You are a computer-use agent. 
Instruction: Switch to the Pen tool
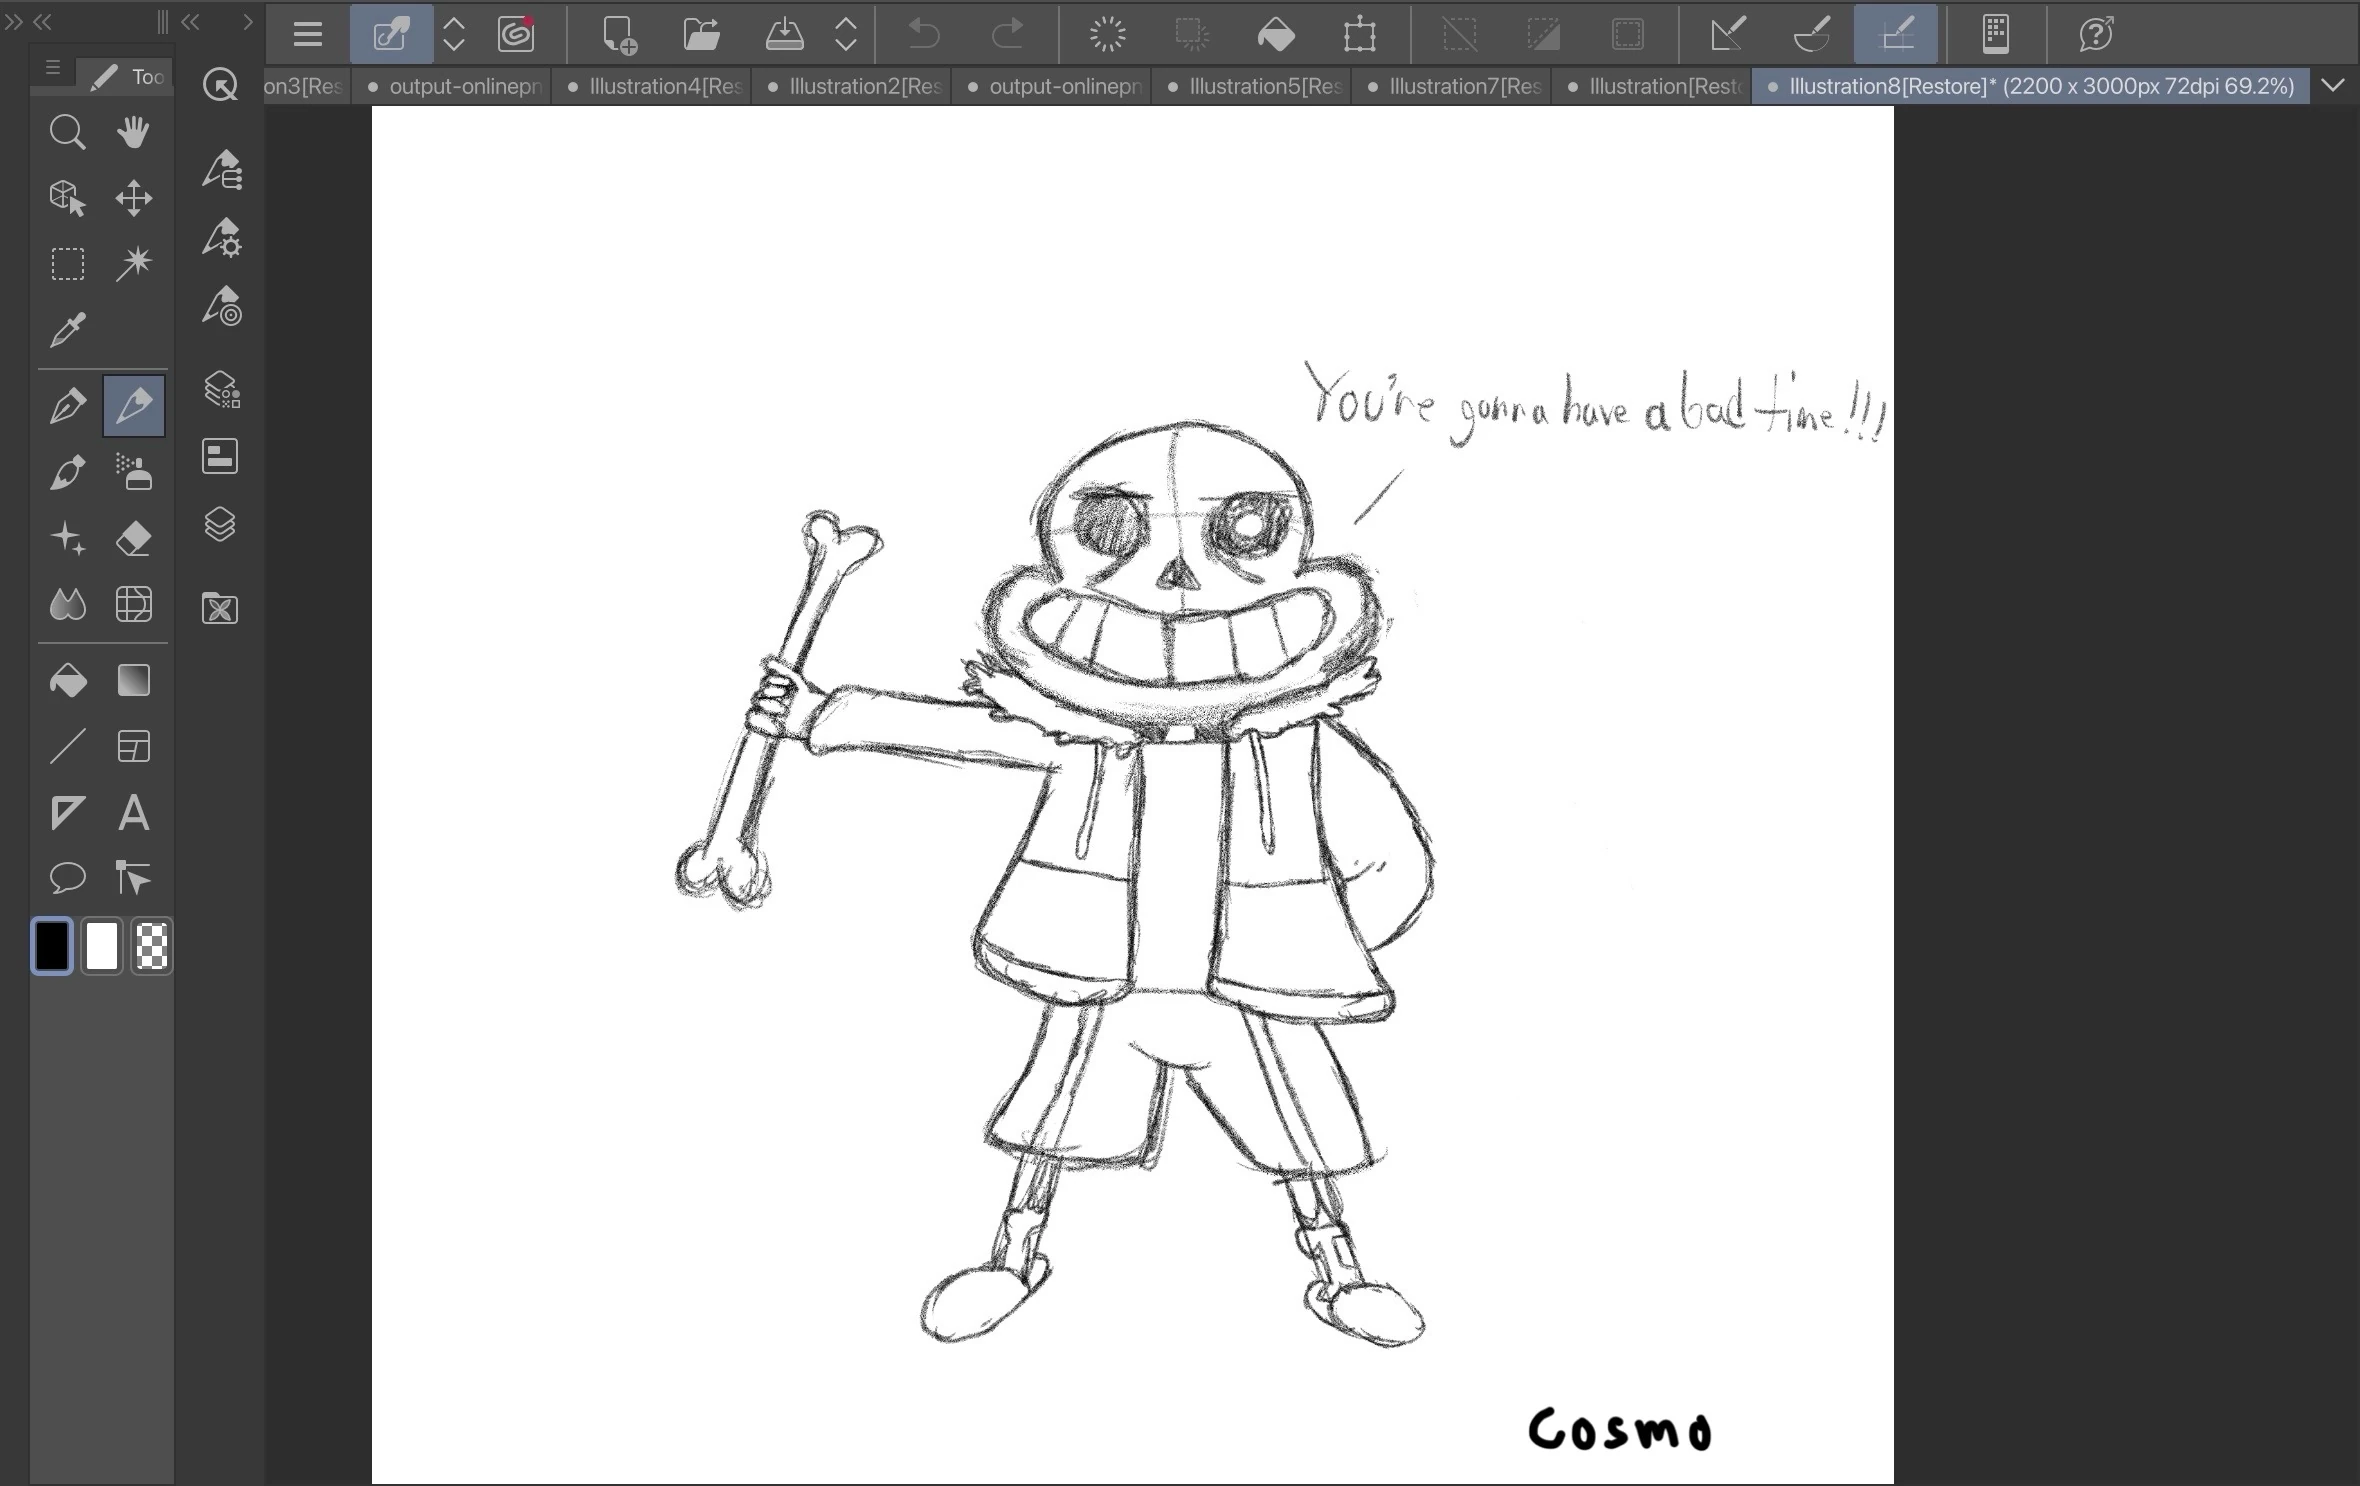[x=67, y=405]
